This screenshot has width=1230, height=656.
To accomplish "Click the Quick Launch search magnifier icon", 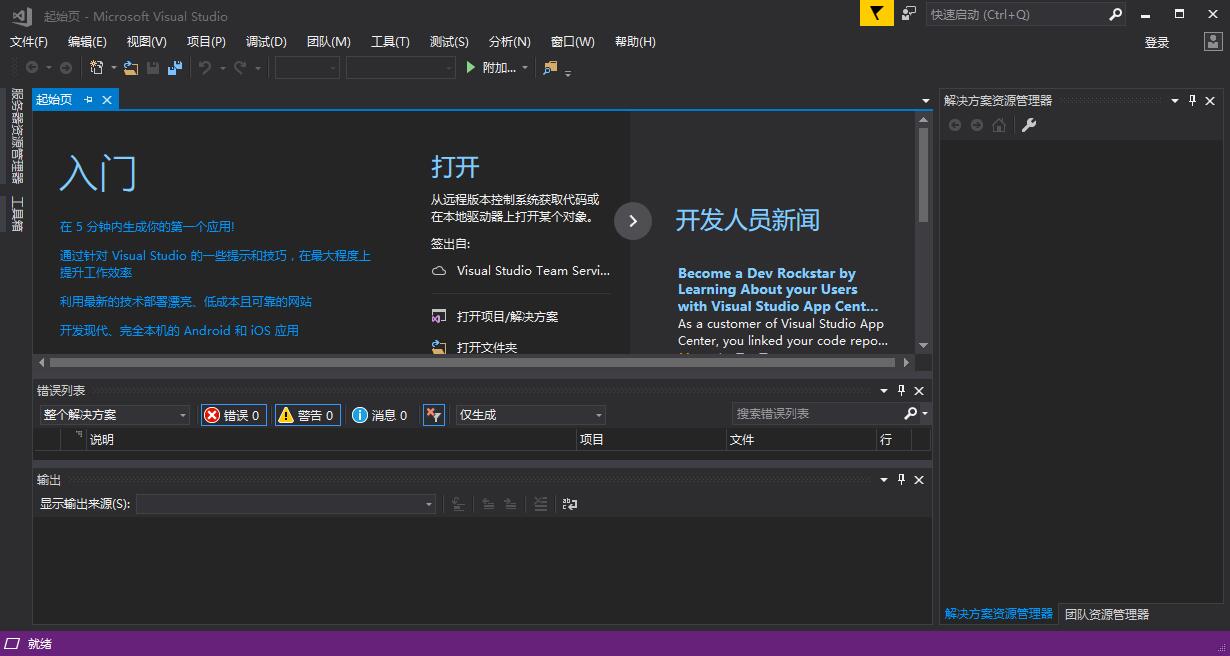I will coord(1116,14).
